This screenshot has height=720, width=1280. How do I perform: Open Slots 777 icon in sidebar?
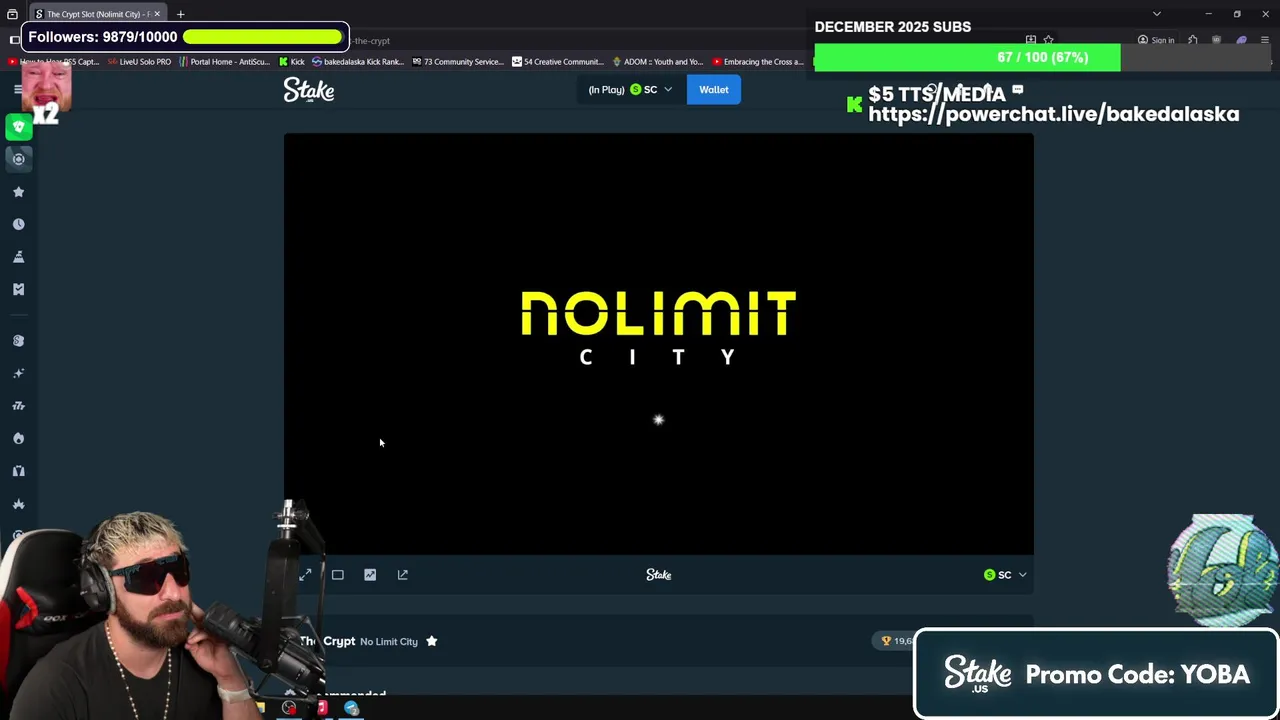coord(18,406)
